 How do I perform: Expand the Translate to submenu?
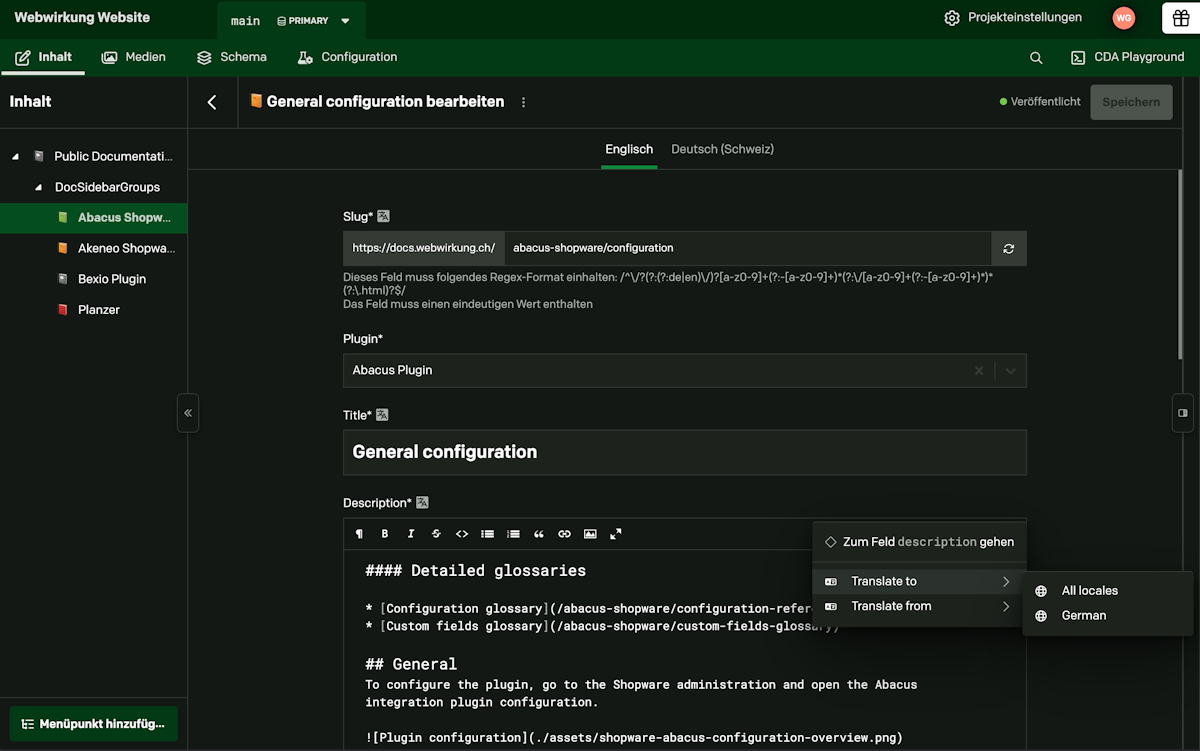(x=917, y=582)
